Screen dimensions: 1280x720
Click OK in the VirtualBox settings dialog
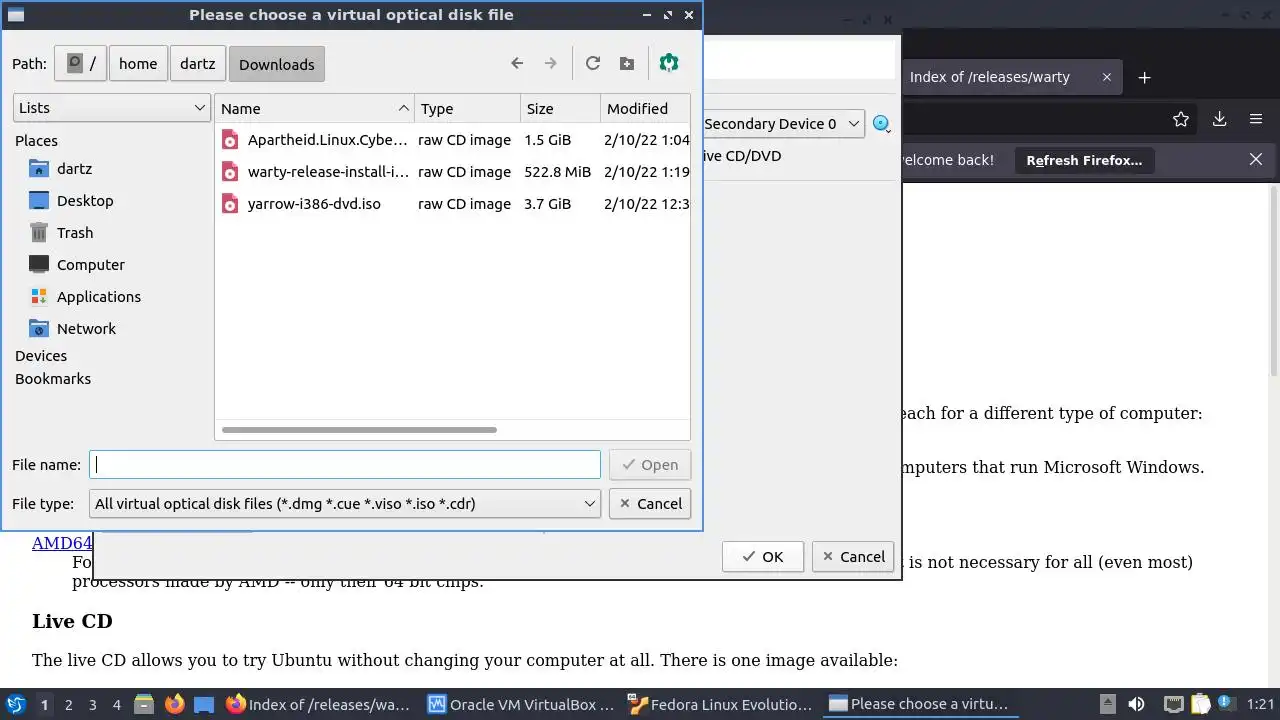click(762, 557)
